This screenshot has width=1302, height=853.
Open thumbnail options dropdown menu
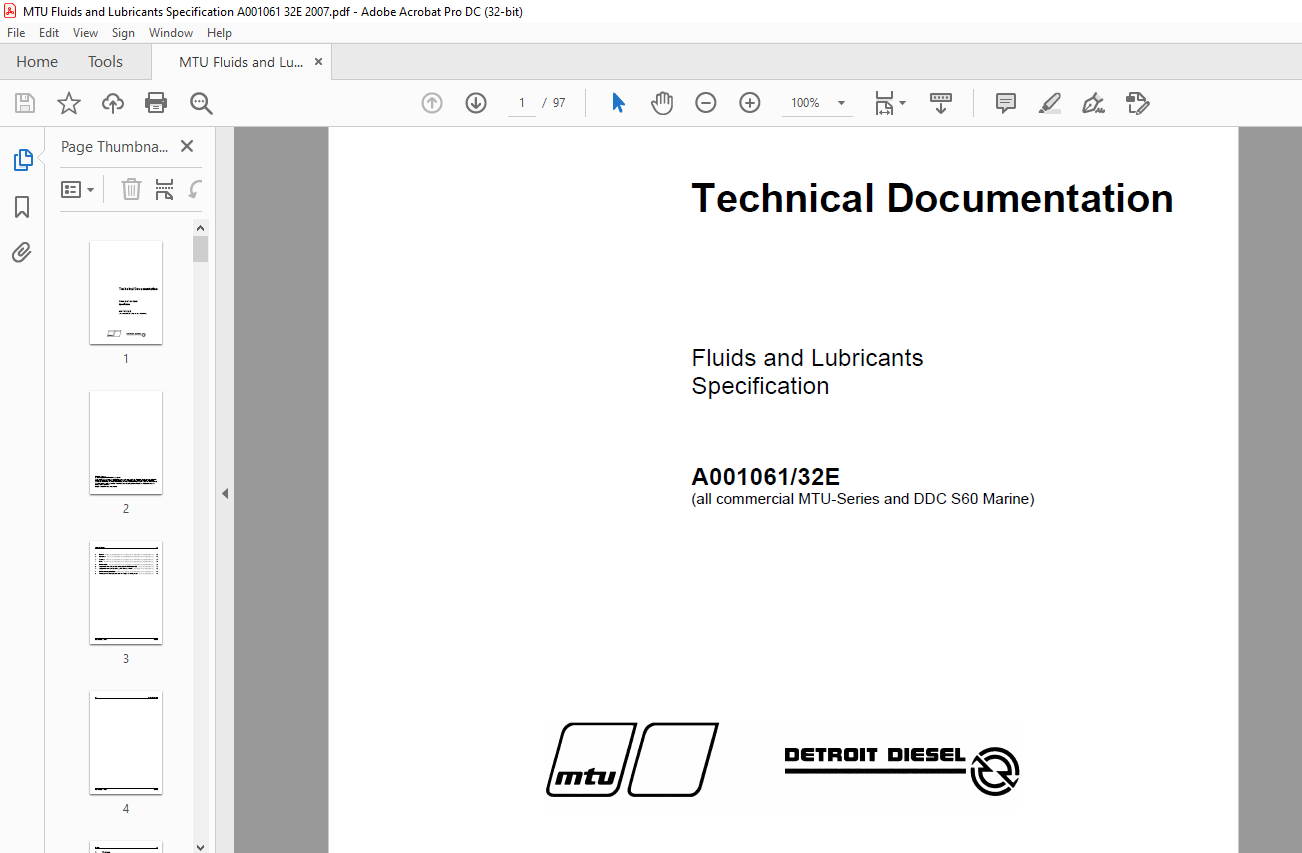pos(78,189)
